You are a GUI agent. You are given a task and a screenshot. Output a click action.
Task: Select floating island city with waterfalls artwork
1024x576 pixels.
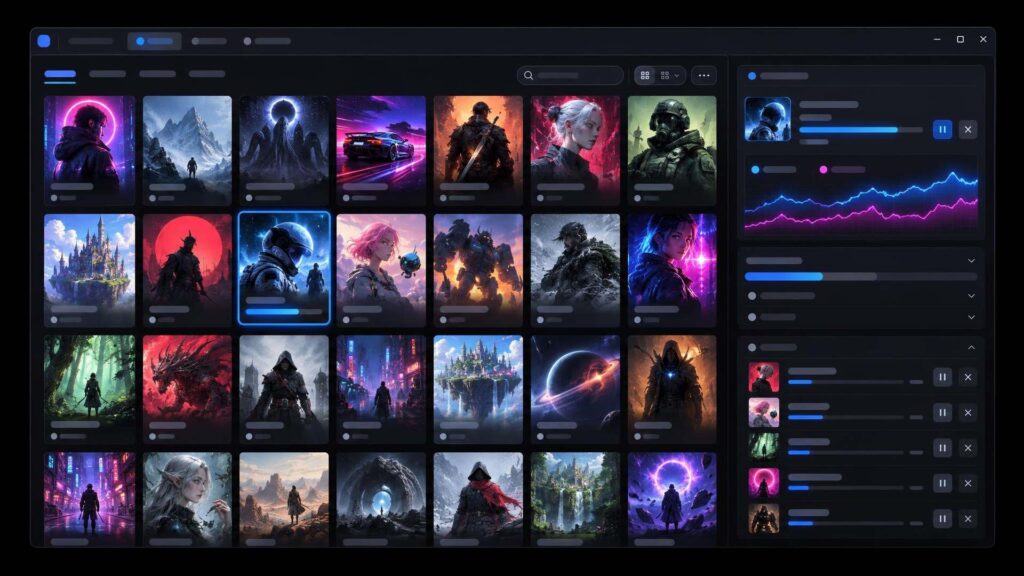point(478,389)
